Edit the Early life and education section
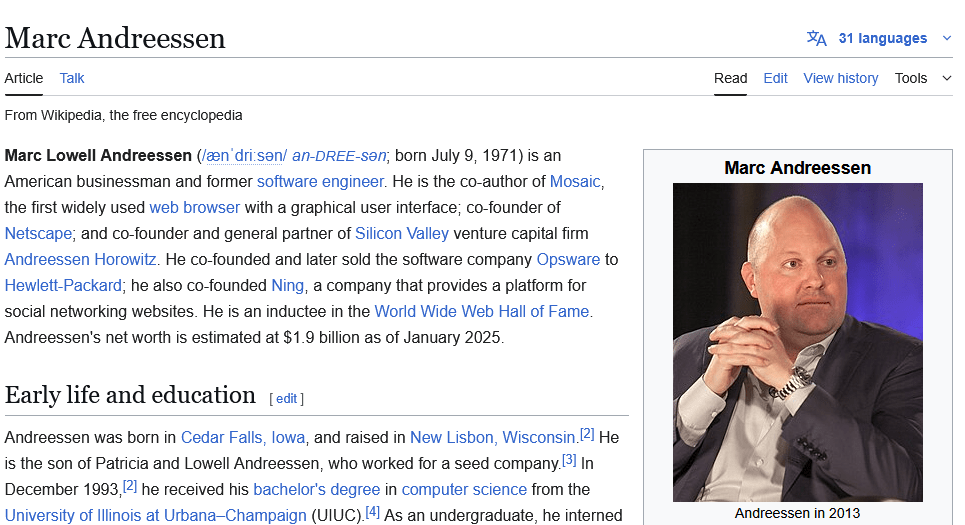The width and height of the screenshot is (965, 525). click(x=286, y=398)
